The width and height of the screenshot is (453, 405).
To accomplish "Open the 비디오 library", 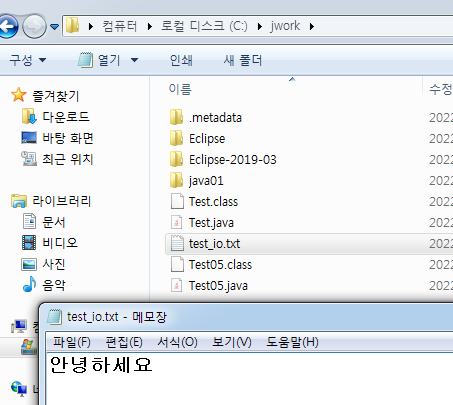I will [x=60, y=243].
